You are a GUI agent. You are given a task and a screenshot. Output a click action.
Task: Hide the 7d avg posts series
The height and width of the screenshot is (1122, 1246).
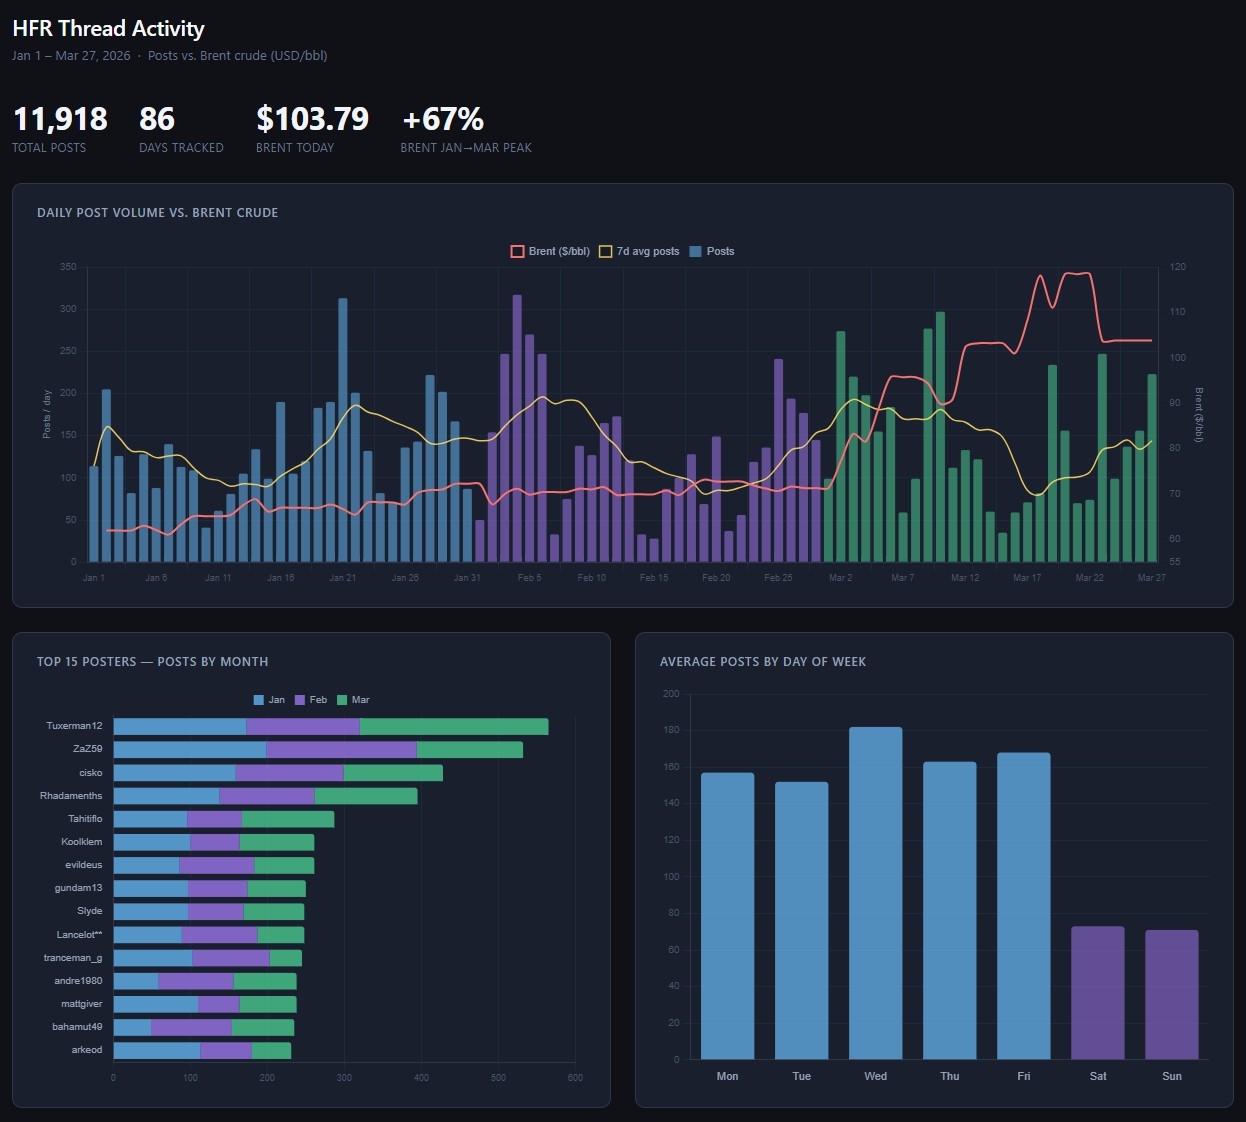coord(639,251)
